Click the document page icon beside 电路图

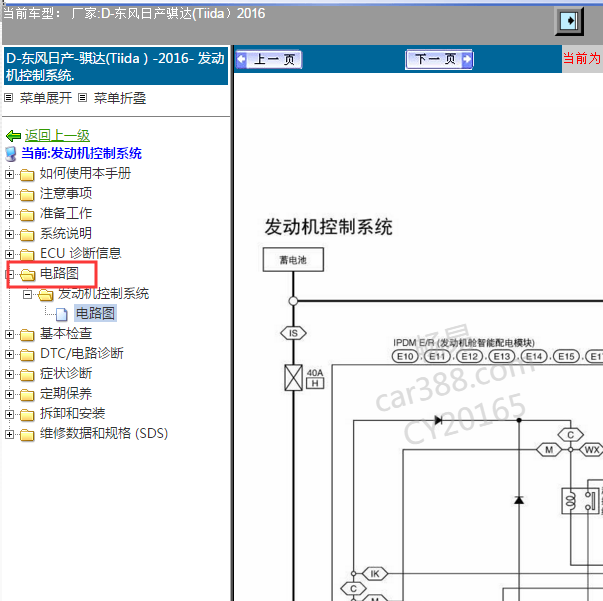click(x=62, y=314)
